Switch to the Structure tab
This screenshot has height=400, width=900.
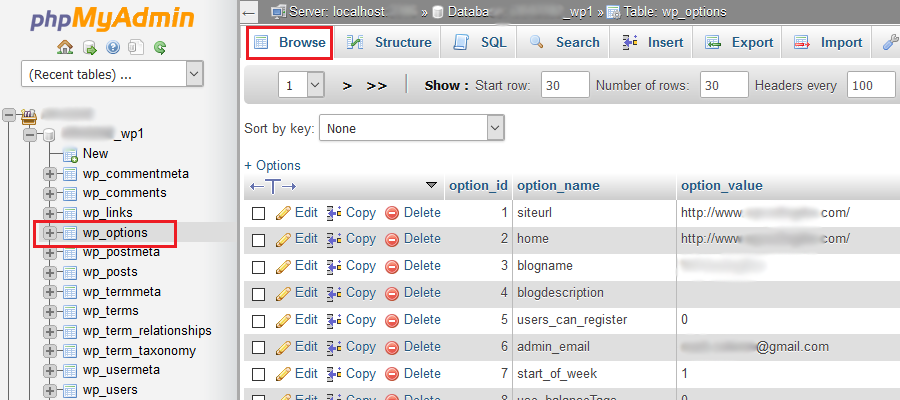388,42
